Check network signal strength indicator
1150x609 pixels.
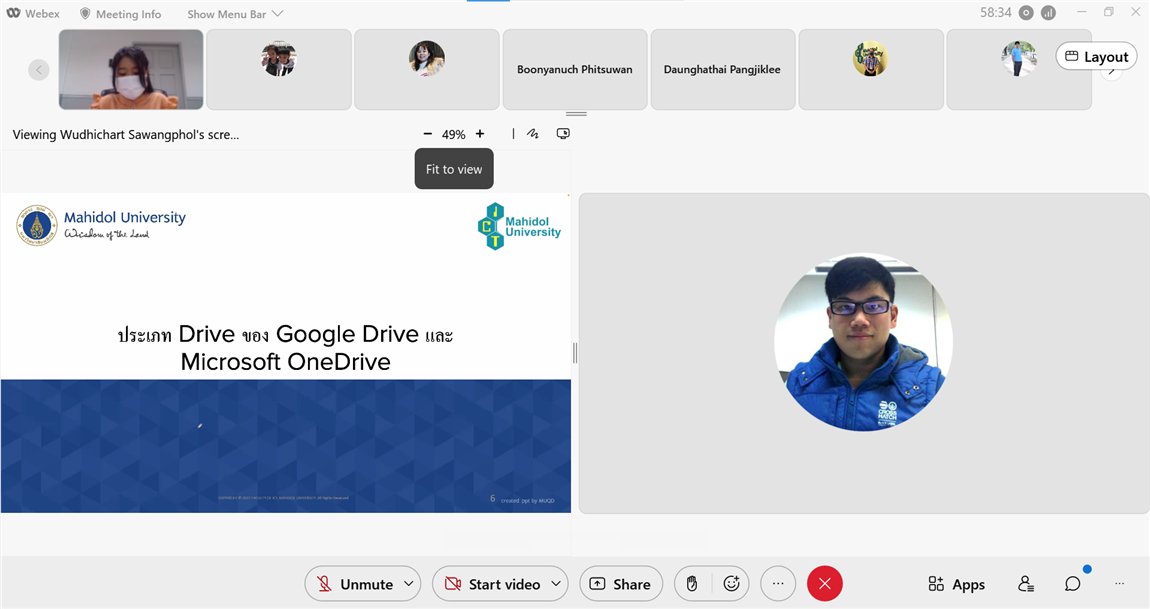1048,13
